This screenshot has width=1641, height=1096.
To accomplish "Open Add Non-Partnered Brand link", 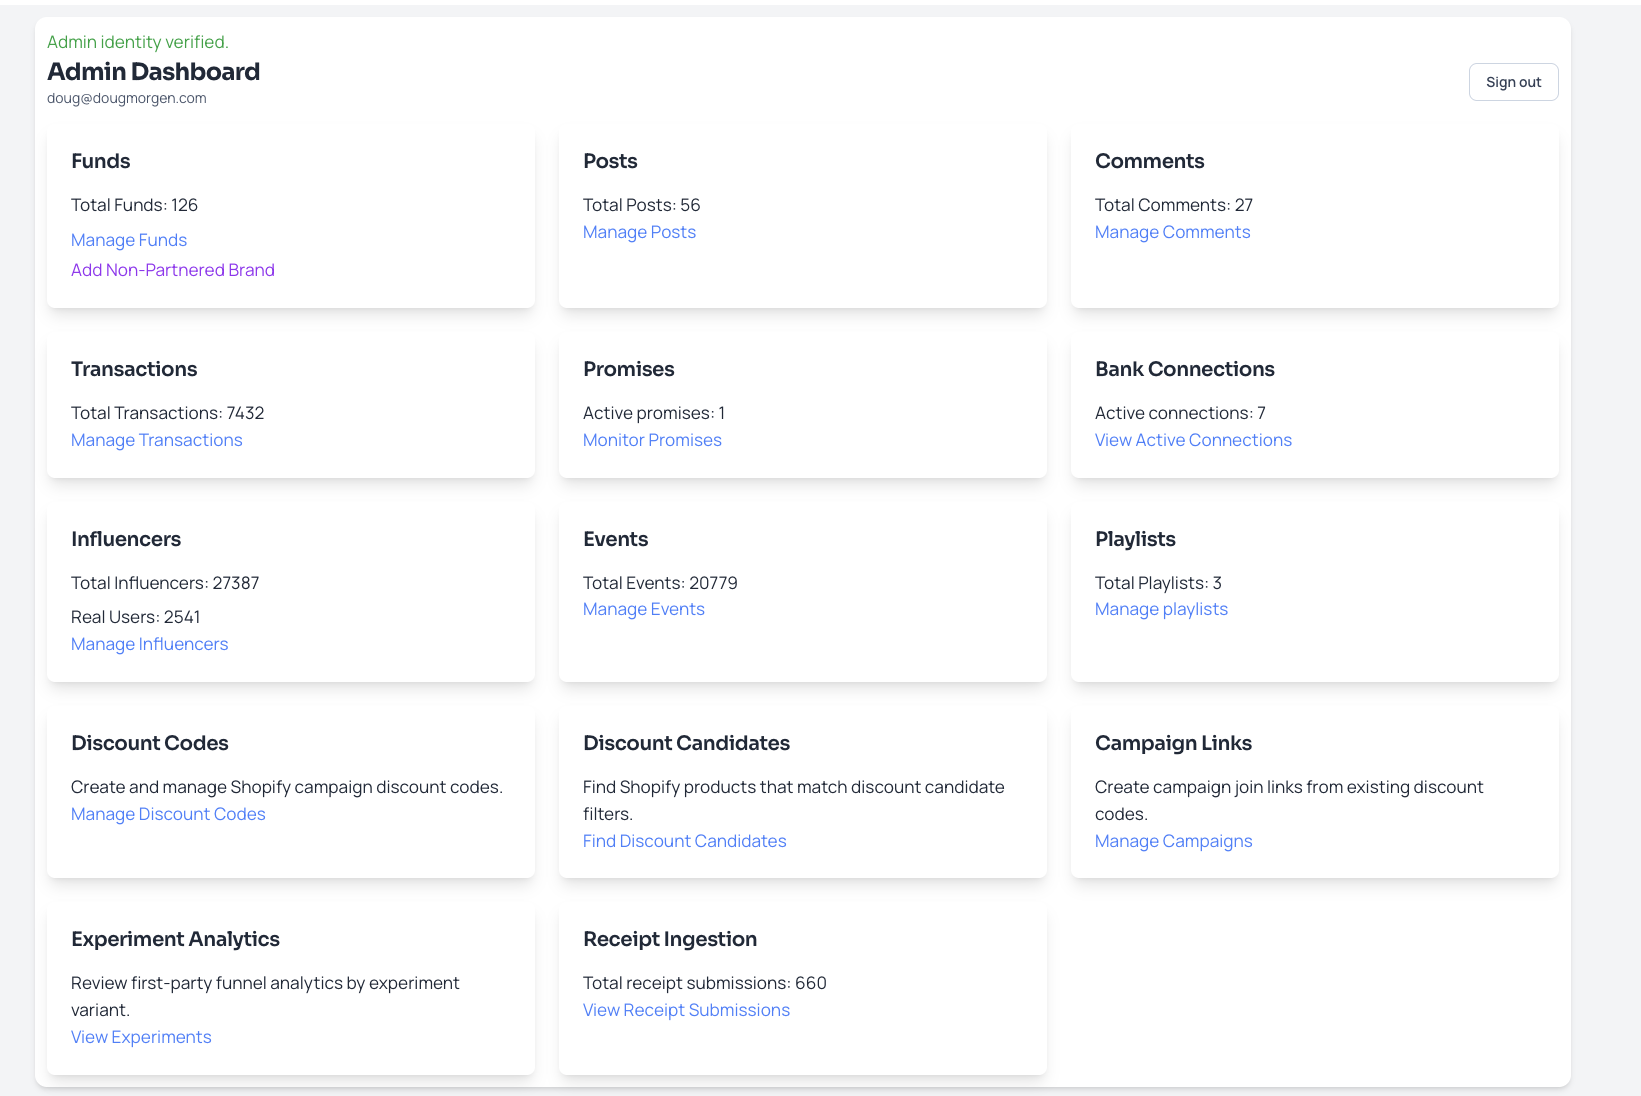I will [173, 270].
